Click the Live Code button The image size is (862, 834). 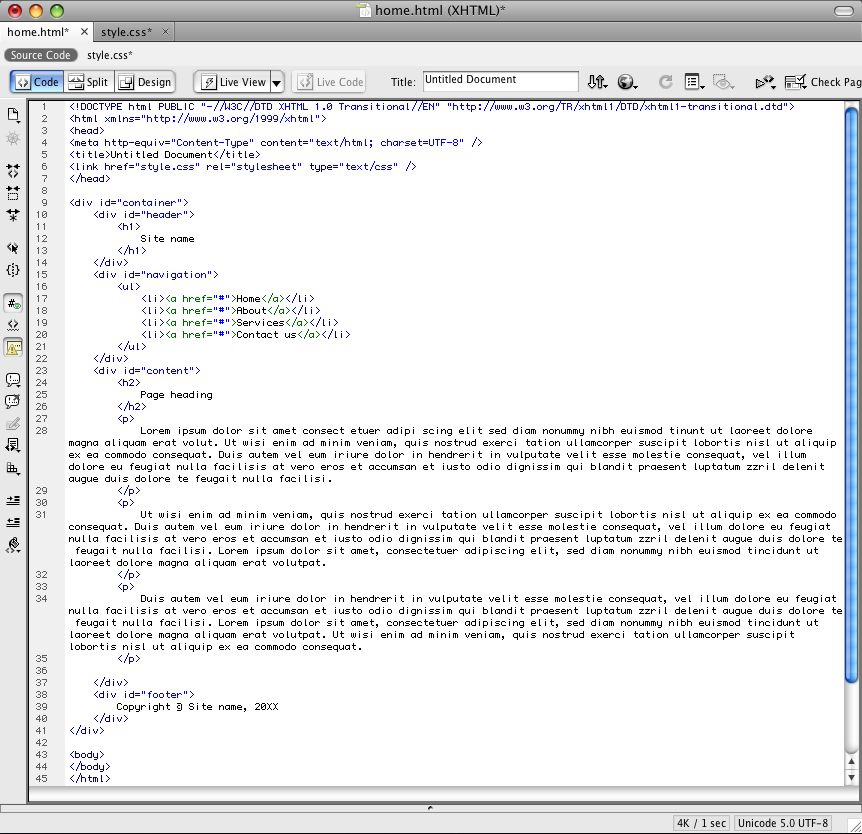click(330, 82)
